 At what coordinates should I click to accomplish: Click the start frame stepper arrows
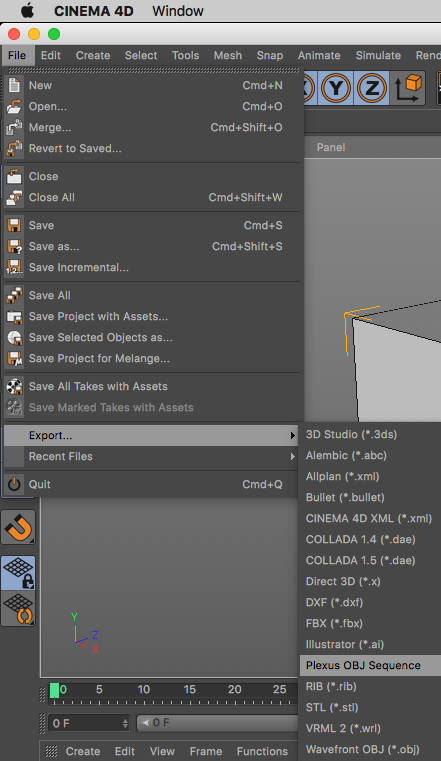click(125, 723)
